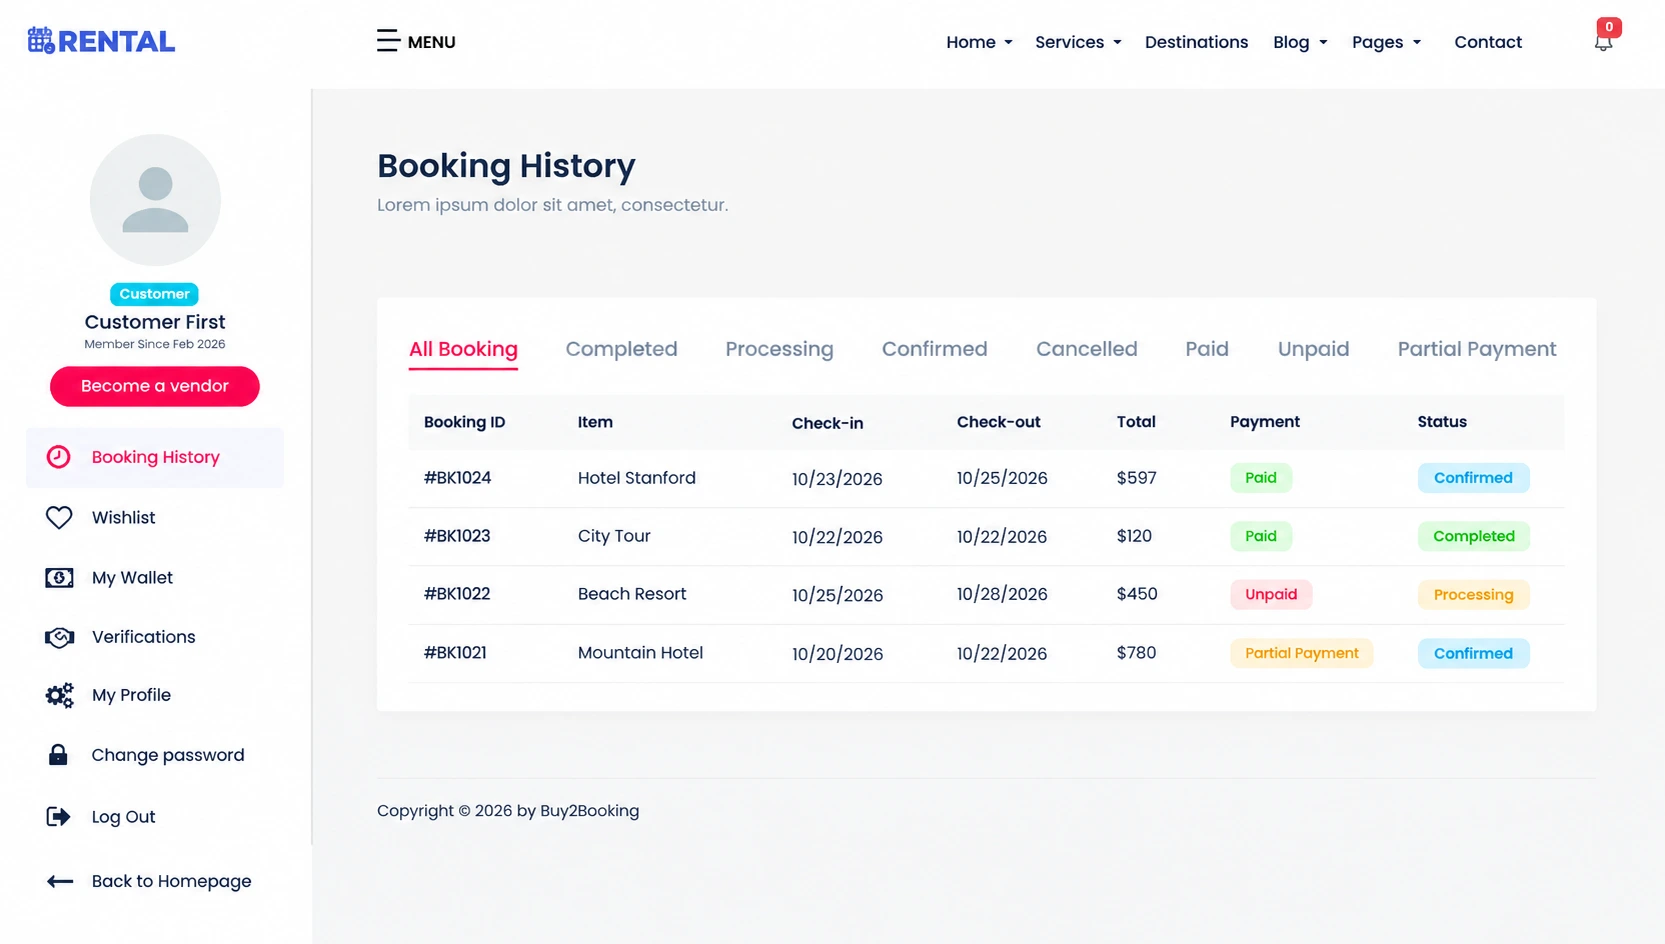Open the notification bell icon

click(1603, 42)
